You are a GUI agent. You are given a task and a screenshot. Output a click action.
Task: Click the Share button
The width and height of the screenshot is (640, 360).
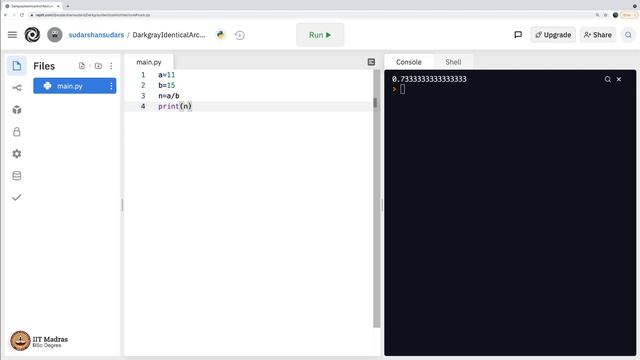point(598,35)
